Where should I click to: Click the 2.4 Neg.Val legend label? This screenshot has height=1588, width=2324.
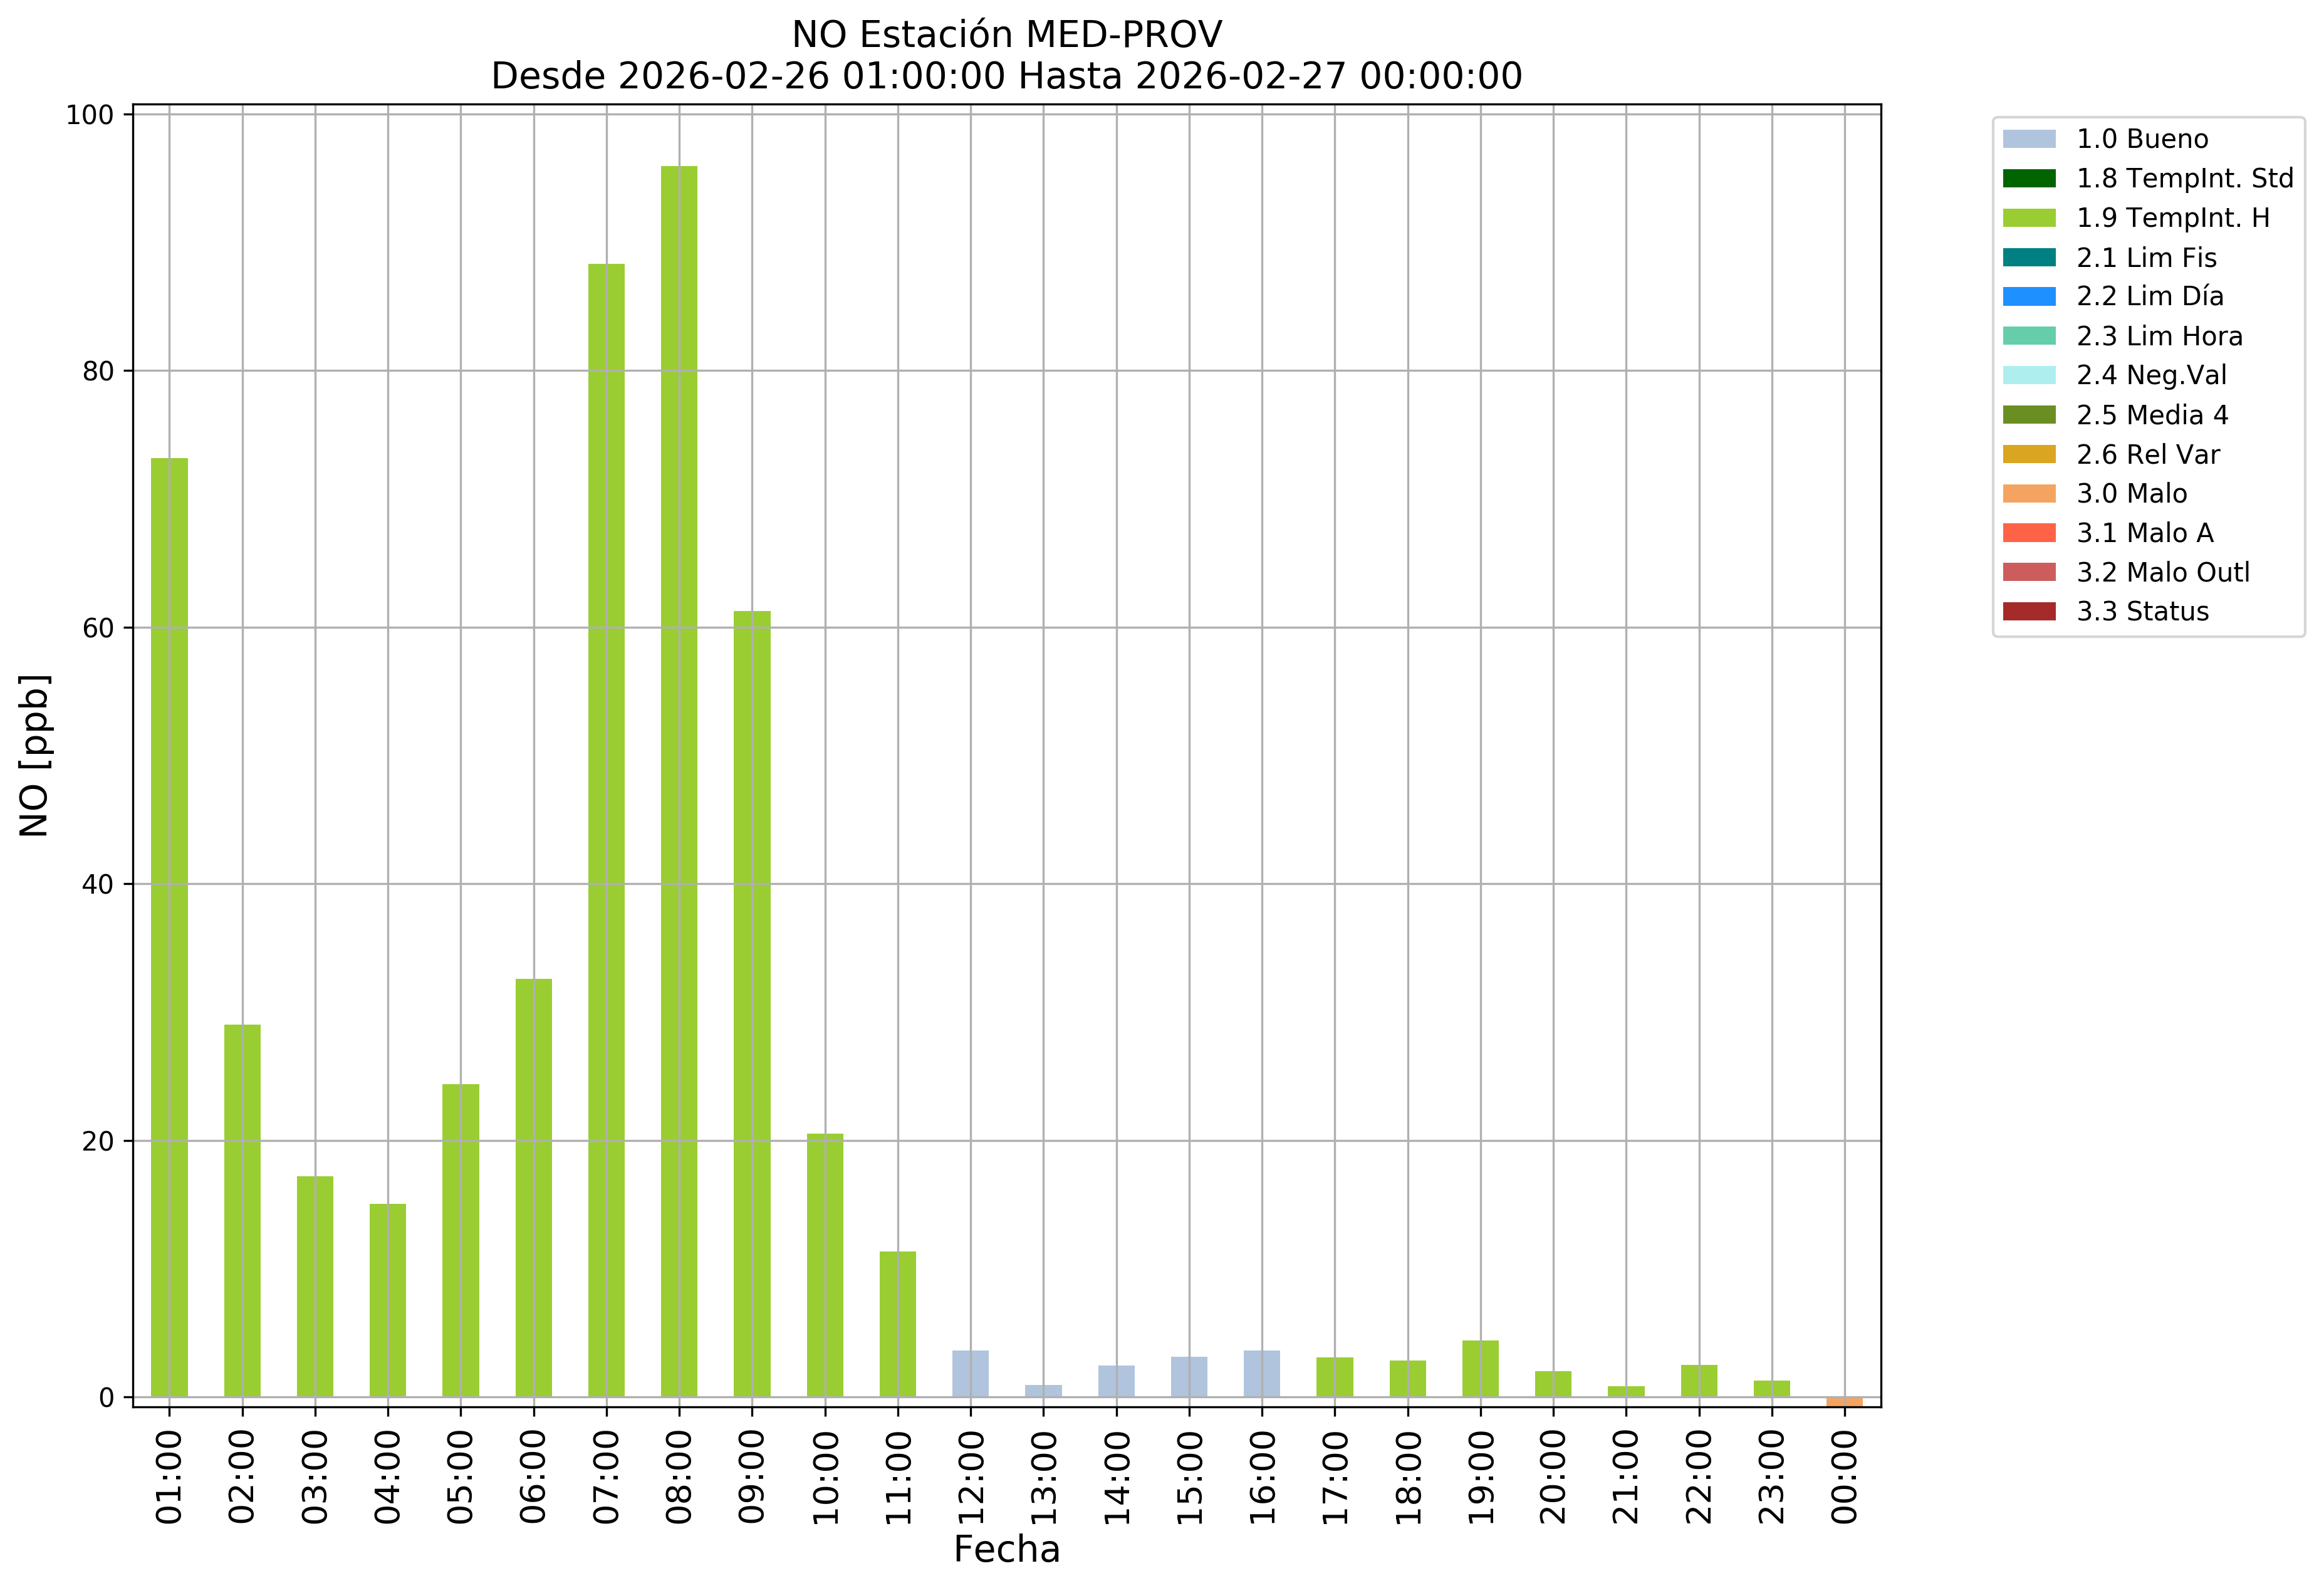coord(2151,376)
